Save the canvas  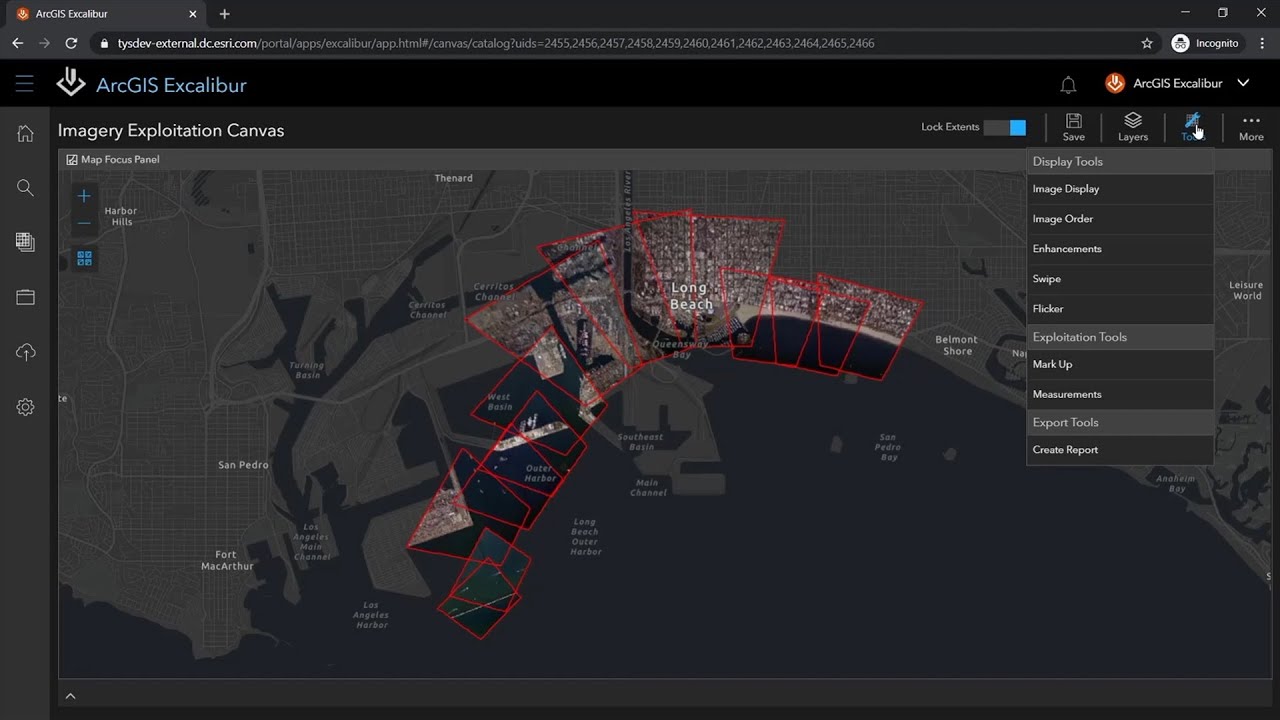click(x=1073, y=127)
